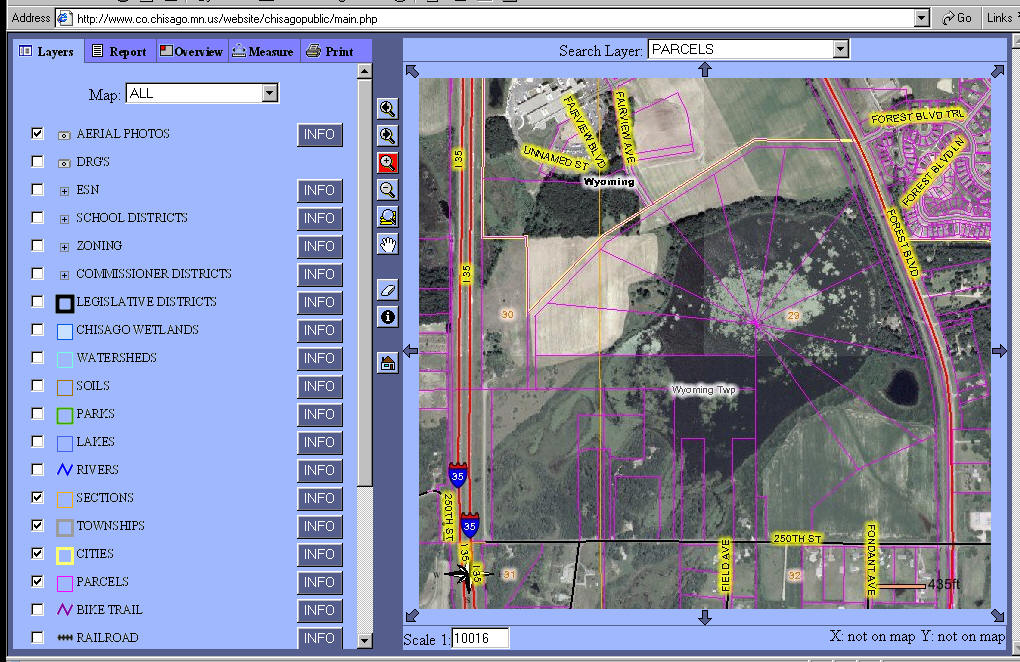This screenshot has width=1020, height=662.
Task: Click the CHISAGO WETLANDS blue color swatch
Action: point(64,329)
